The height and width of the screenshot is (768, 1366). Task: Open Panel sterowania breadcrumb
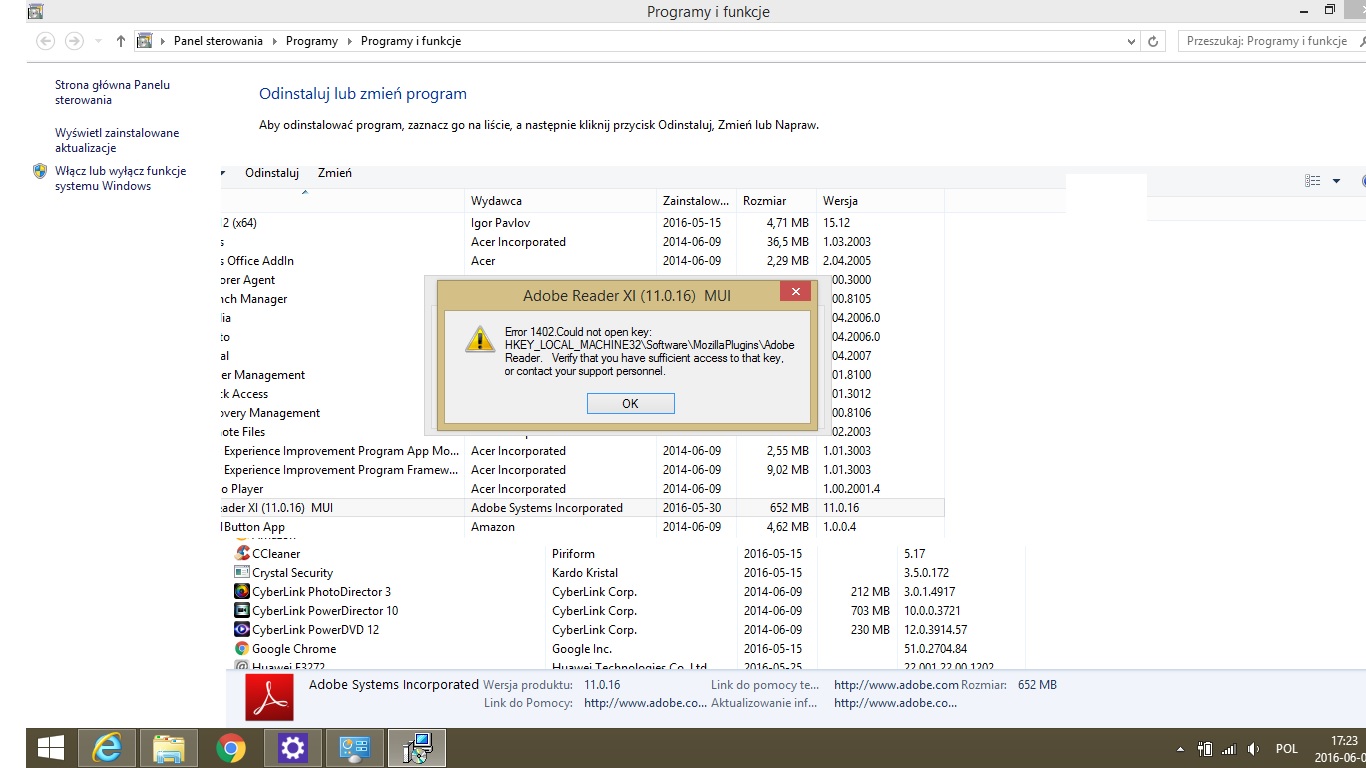(x=218, y=41)
